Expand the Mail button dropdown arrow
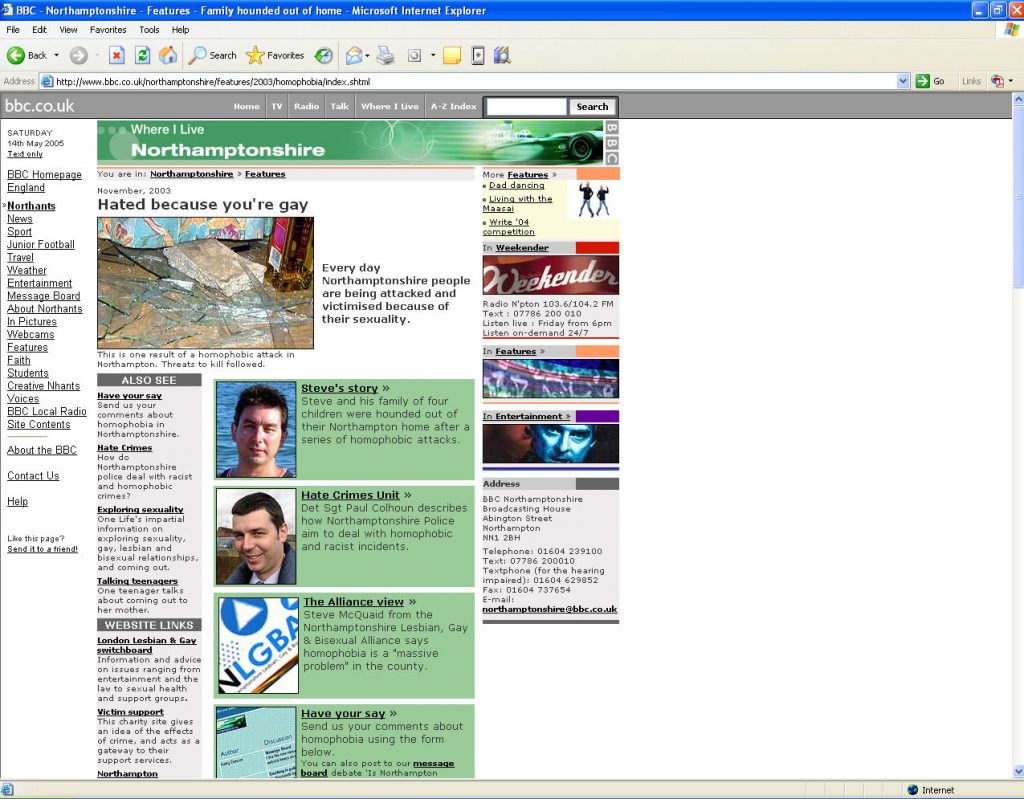The width and height of the screenshot is (1024, 799). 367,56
